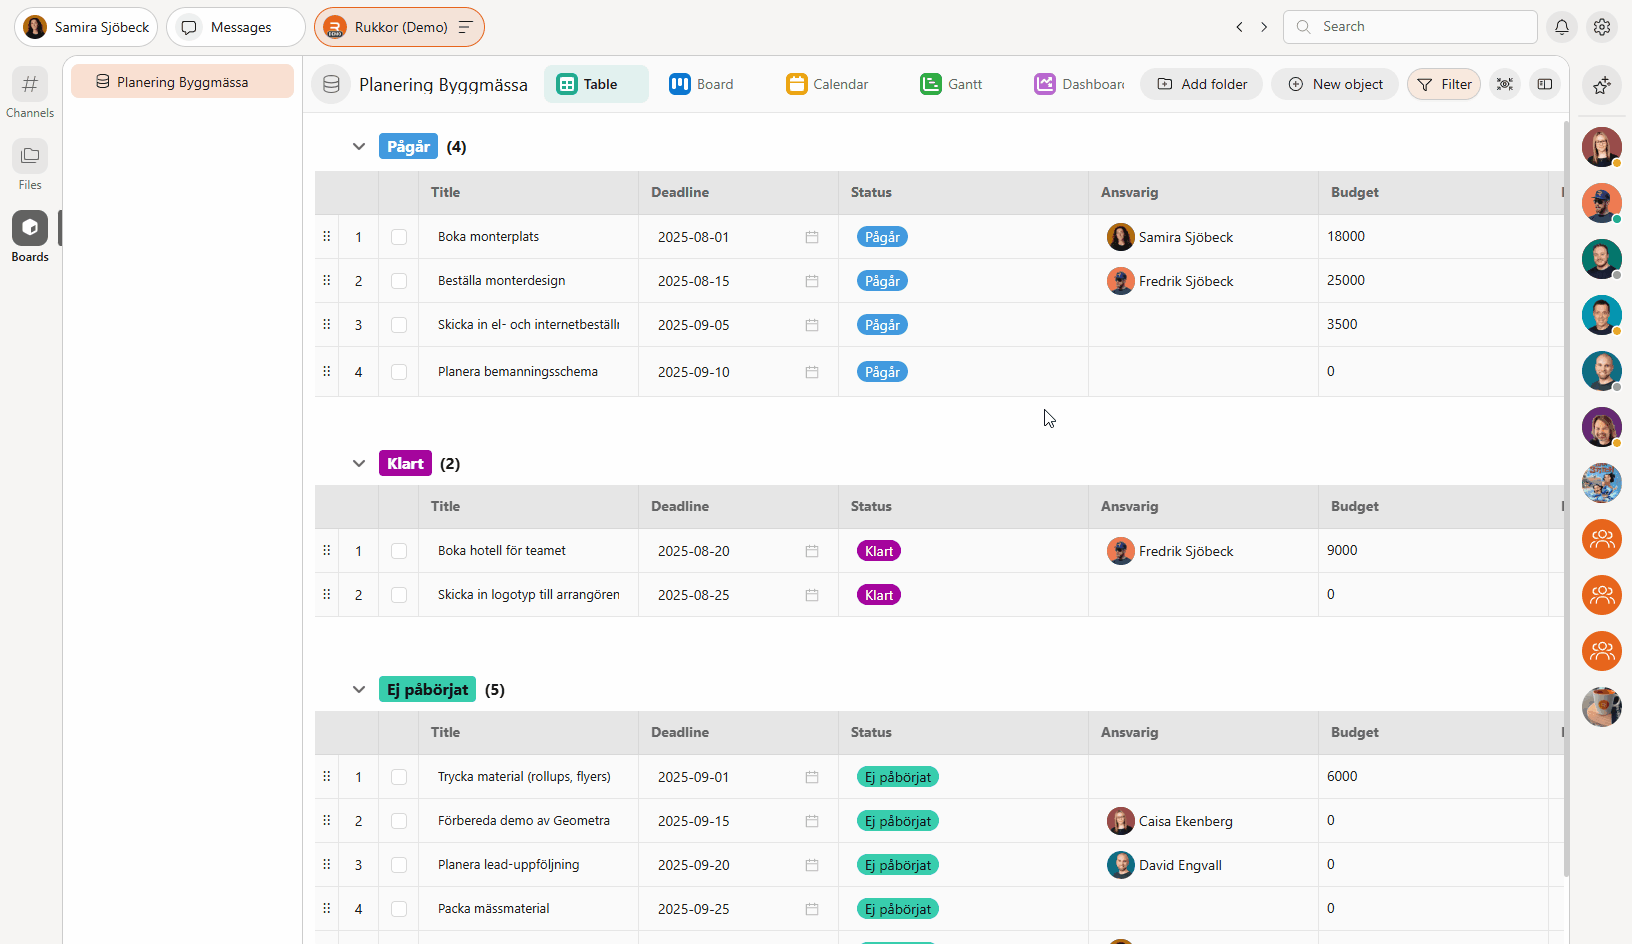Check the box for Beställa monterdesign
The image size is (1632, 944).
click(399, 281)
